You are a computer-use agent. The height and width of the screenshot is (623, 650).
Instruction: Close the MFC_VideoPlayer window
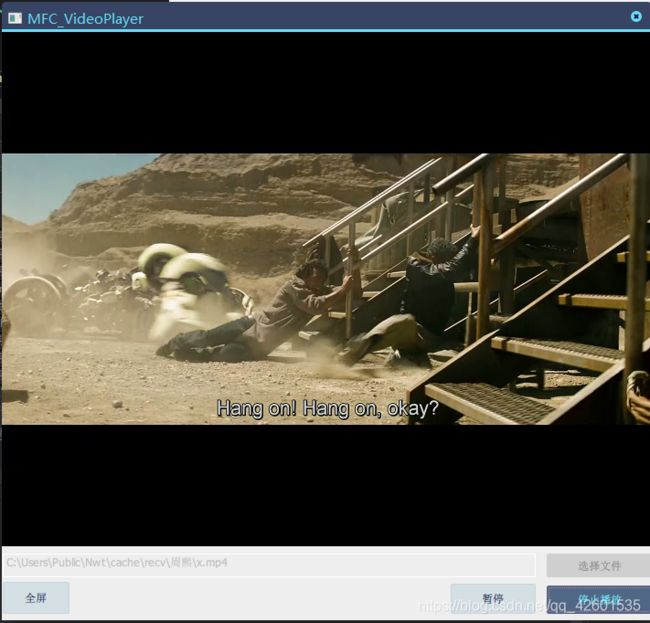pos(636,16)
